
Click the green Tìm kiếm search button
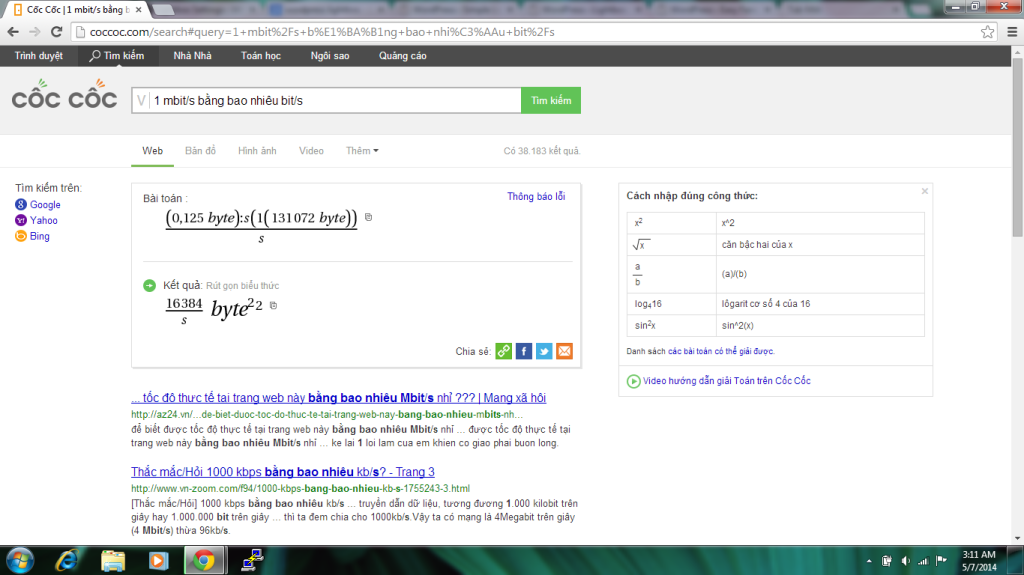tap(551, 101)
